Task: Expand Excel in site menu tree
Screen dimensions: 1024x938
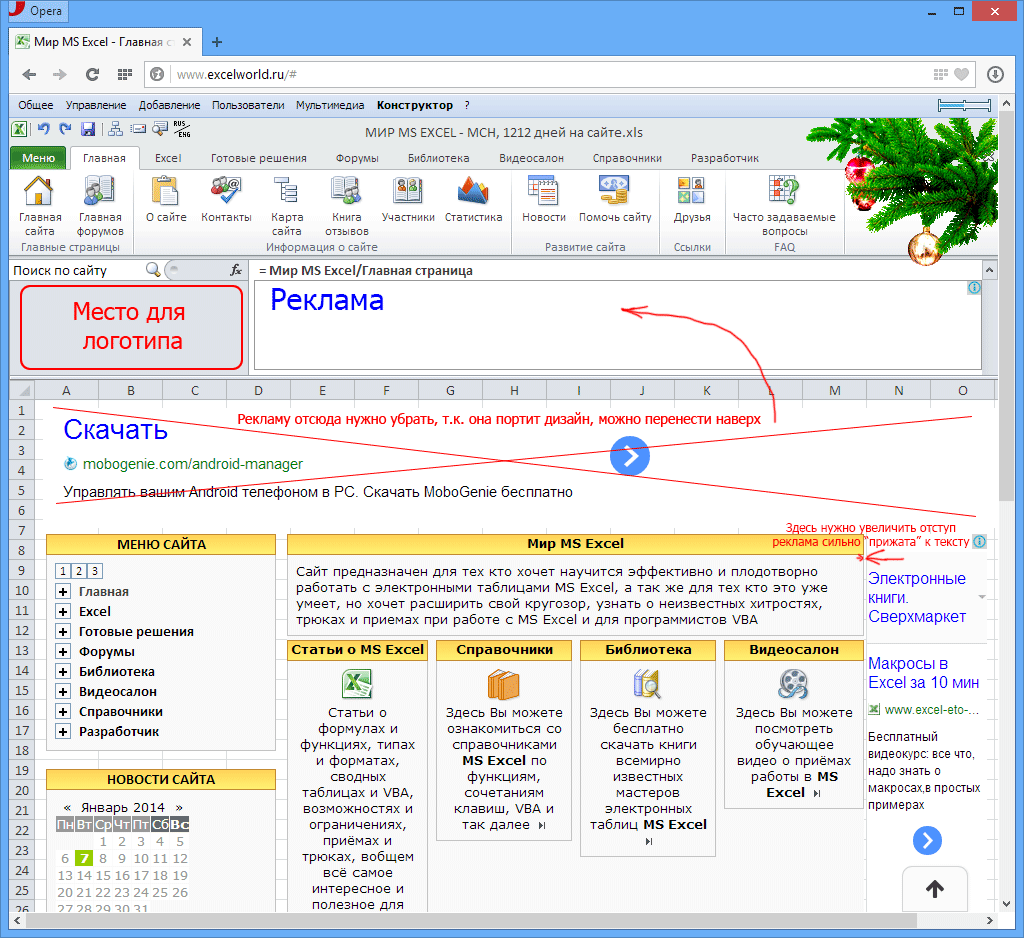Action: click(x=63, y=612)
